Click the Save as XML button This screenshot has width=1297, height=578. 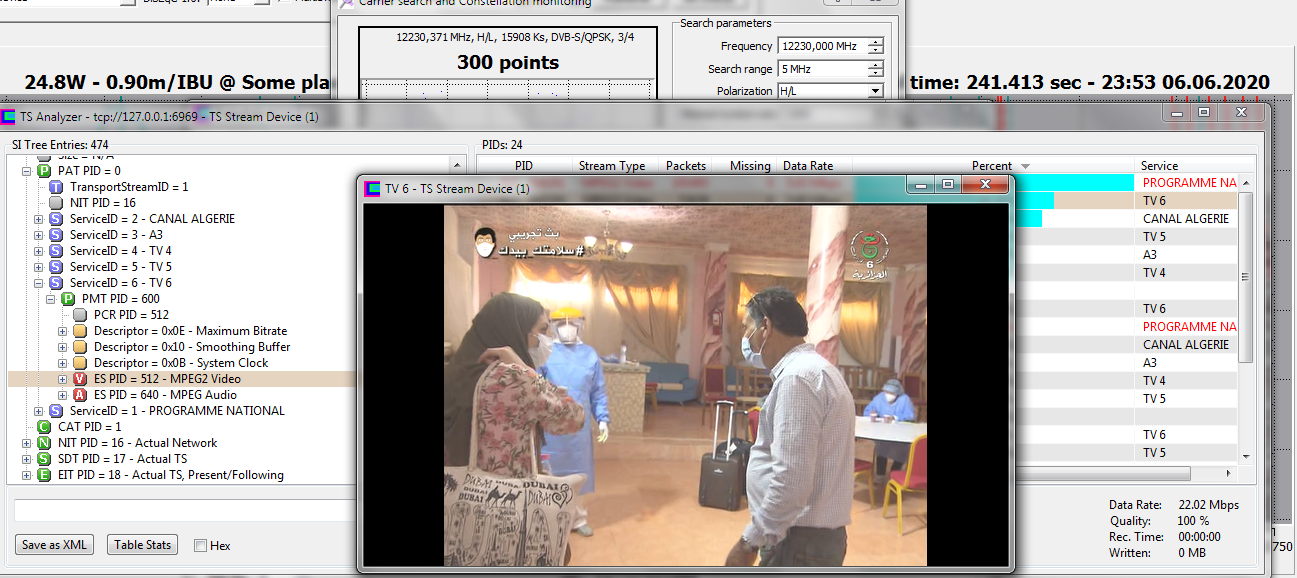coord(54,545)
